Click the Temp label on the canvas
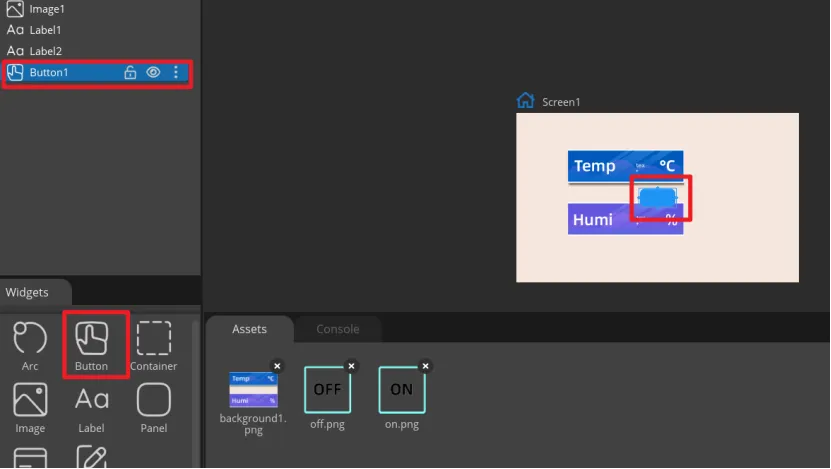Screen dimensions: 831x469 click(595, 166)
